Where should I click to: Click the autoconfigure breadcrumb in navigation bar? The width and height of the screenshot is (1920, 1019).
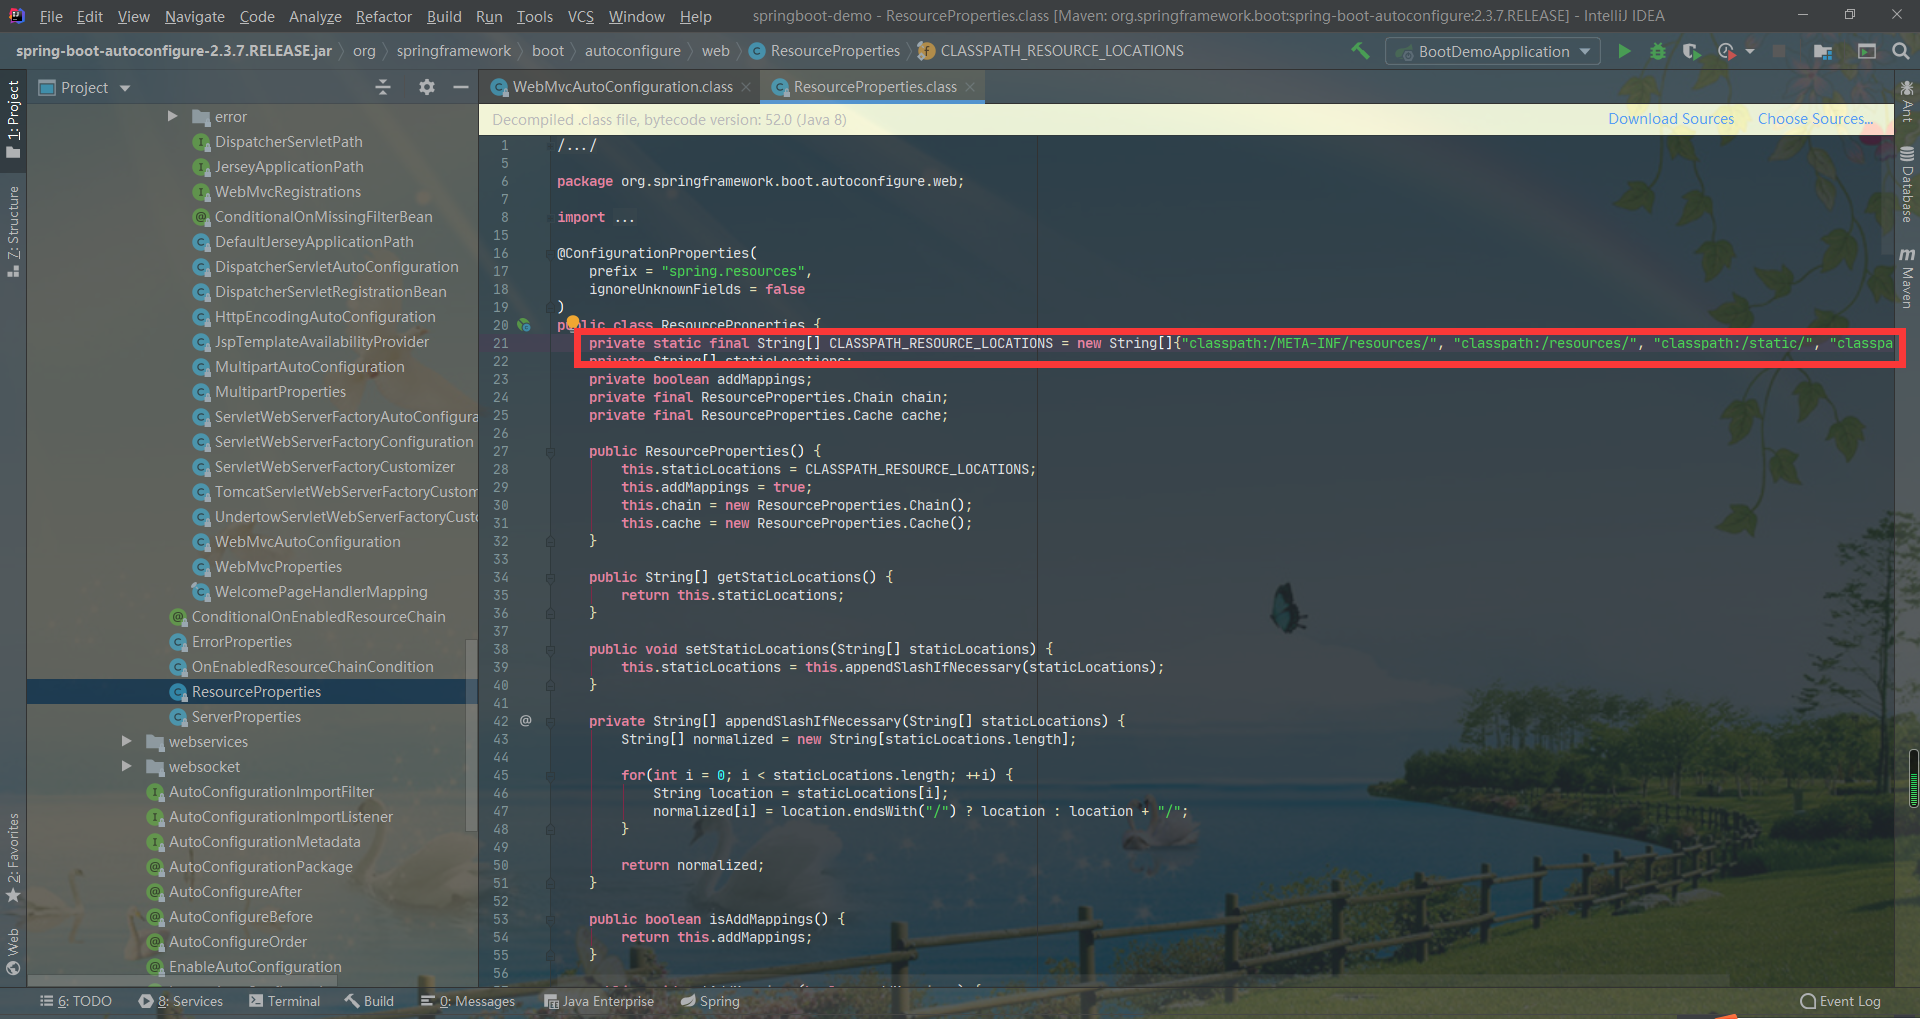pyautogui.click(x=632, y=51)
